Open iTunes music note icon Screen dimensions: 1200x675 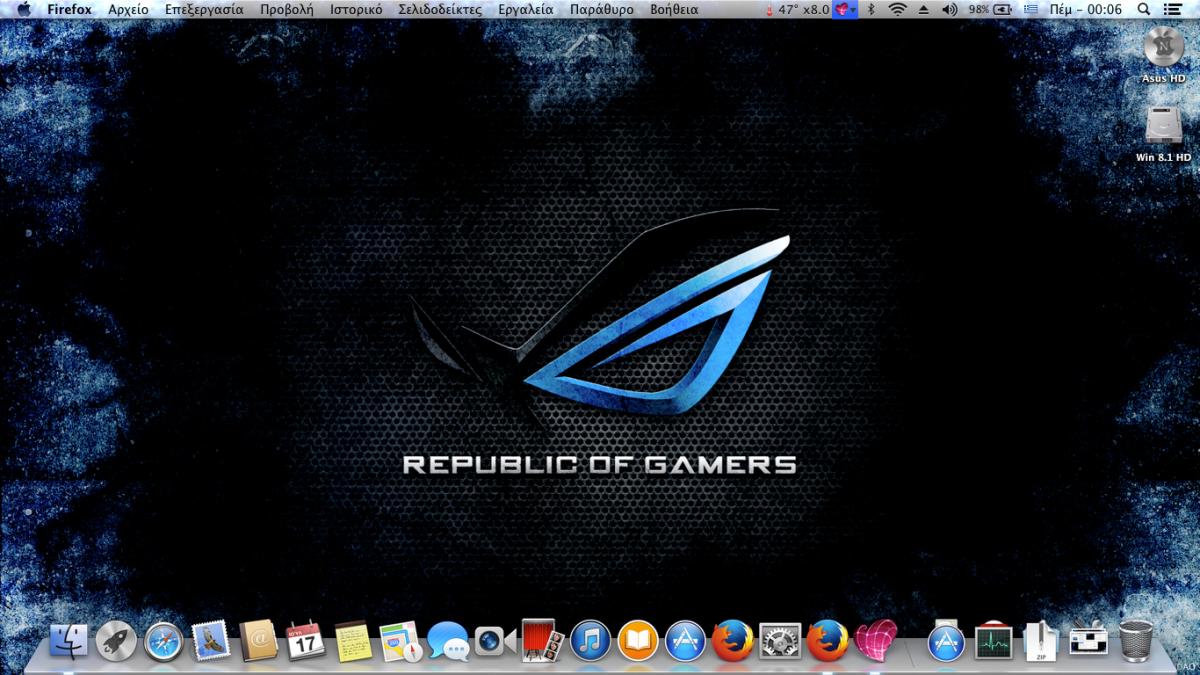click(x=591, y=640)
